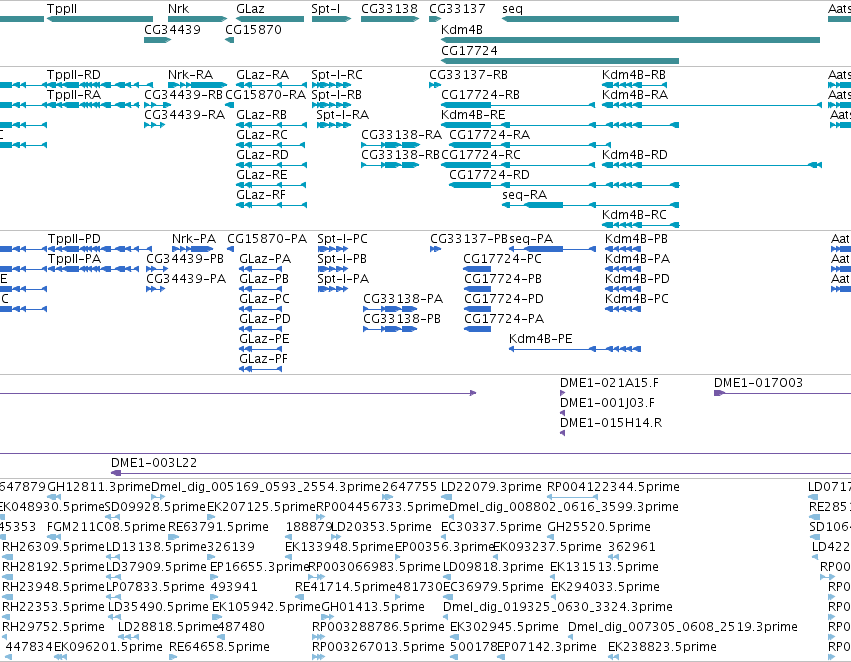Click the long Kdm4B gene bar
The width and height of the screenshot is (851, 662).
[630, 40]
